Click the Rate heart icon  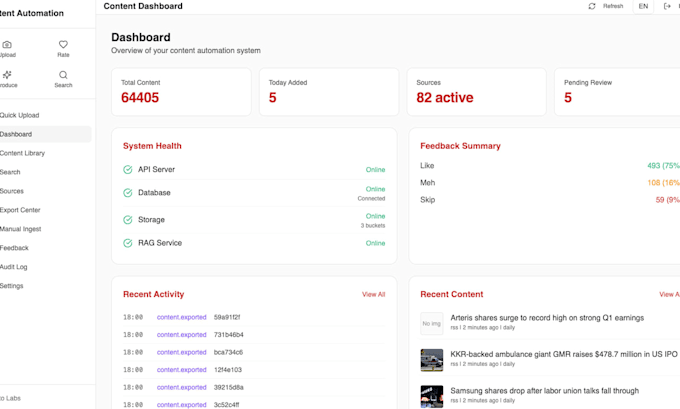coord(63,44)
